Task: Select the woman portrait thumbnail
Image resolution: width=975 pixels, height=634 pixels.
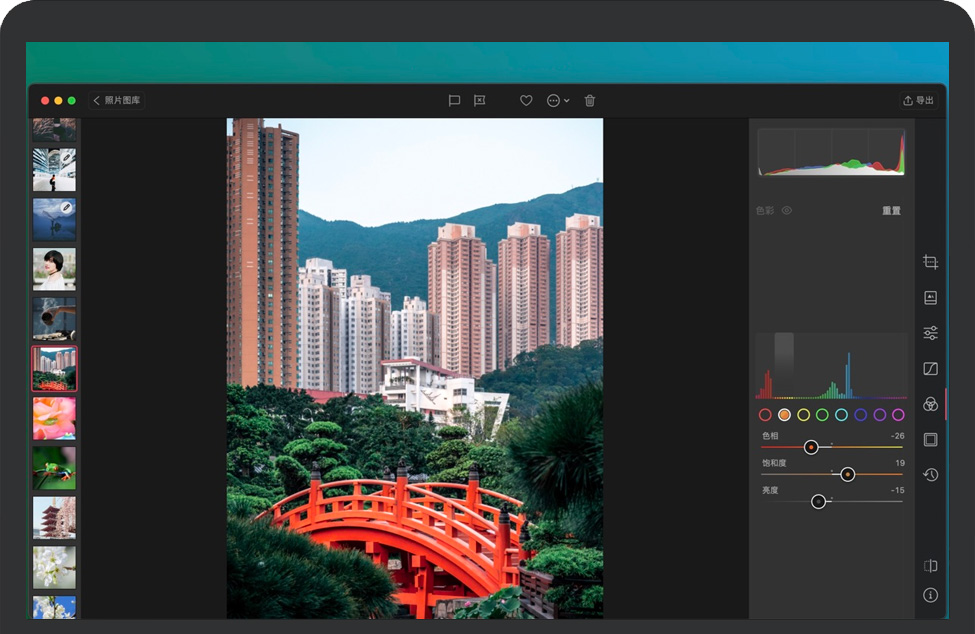Action: pos(54,268)
